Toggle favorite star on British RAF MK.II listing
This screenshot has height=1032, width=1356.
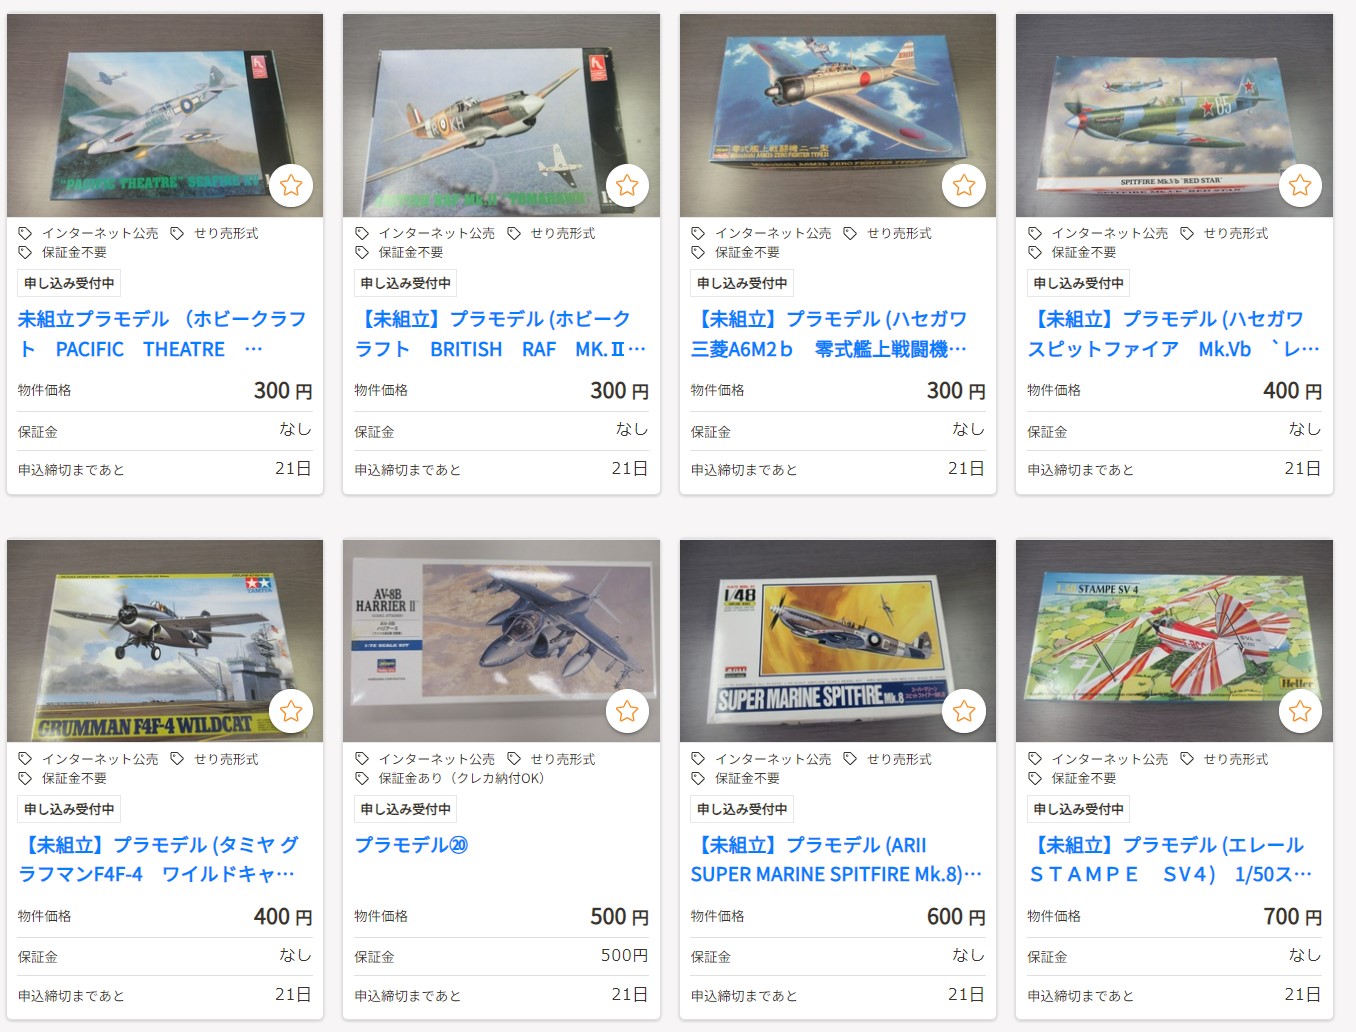pyautogui.click(x=627, y=185)
